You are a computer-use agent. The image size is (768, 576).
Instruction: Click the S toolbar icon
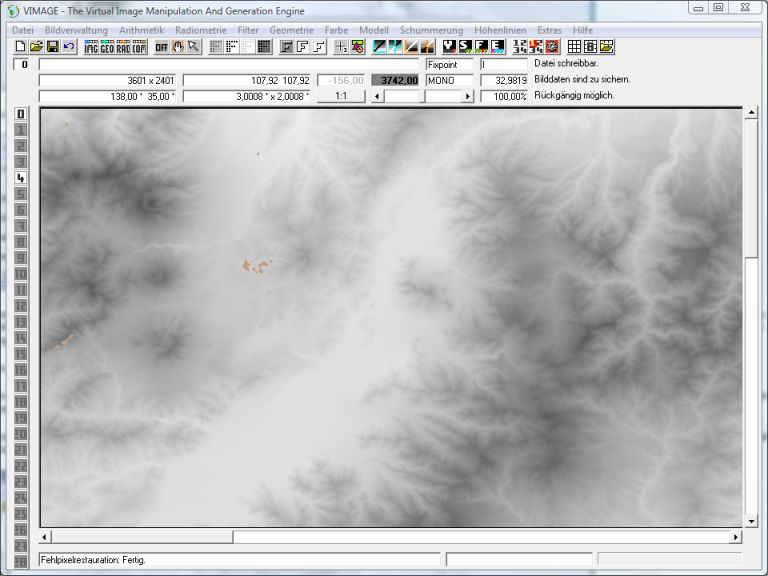click(465, 47)
